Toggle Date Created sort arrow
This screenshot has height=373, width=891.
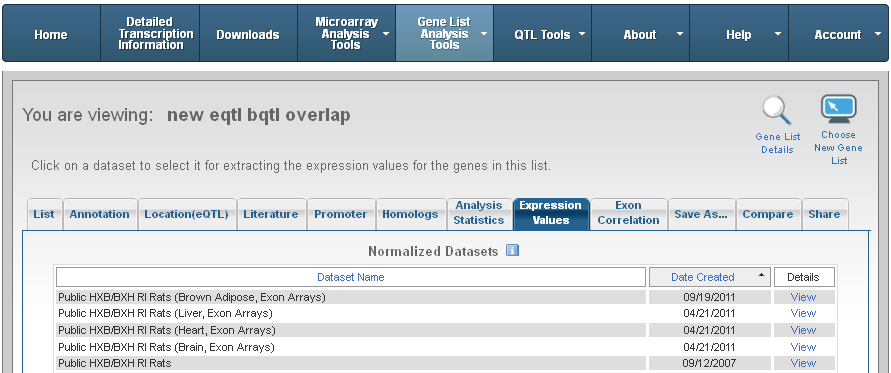(x=761, y=276)
